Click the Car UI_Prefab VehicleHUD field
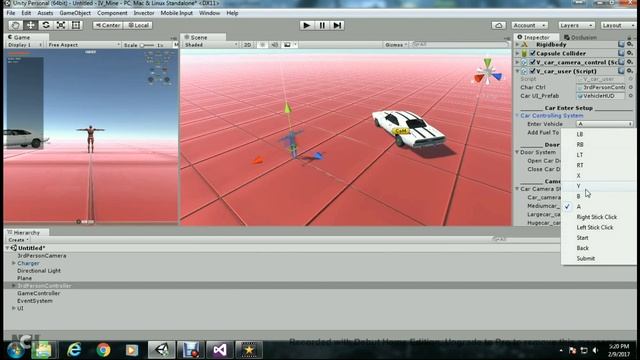This screenshot has width=640, height=360. click(600, 96)
